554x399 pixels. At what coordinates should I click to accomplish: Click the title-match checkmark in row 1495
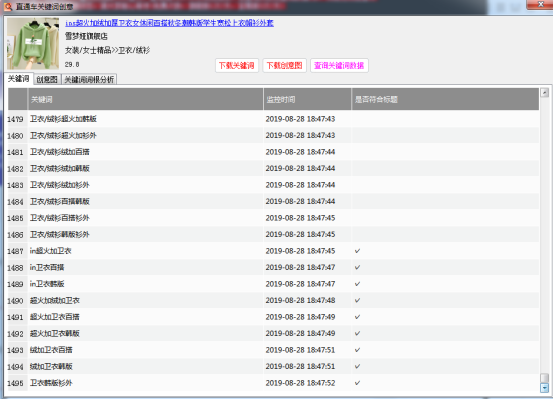357,383
